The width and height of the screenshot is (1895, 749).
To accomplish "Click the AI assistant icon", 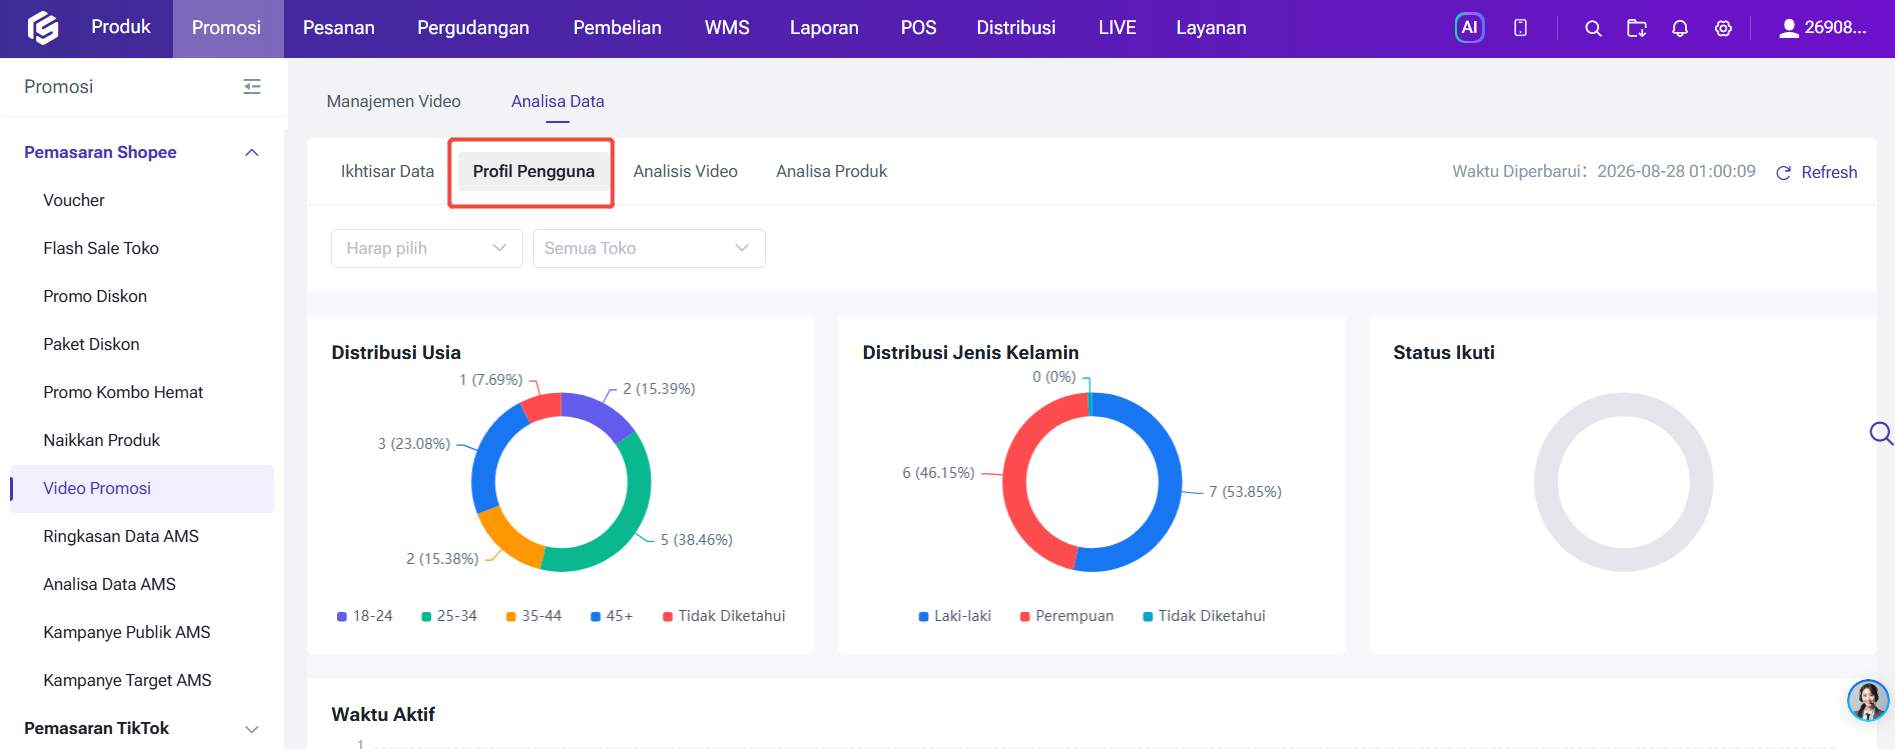I will [1469, 28].
